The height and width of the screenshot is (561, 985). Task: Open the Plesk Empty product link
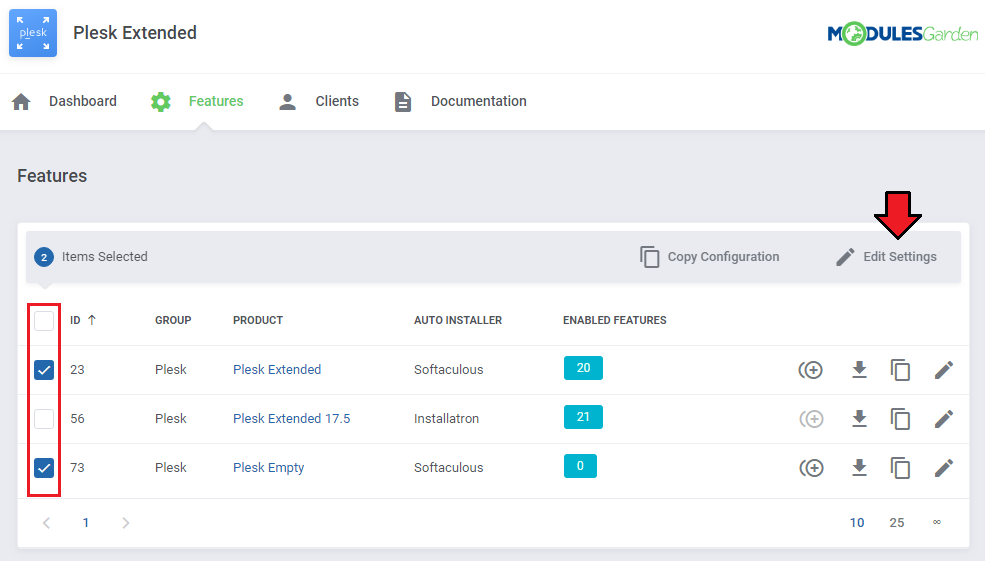click(x=268, y=468)
